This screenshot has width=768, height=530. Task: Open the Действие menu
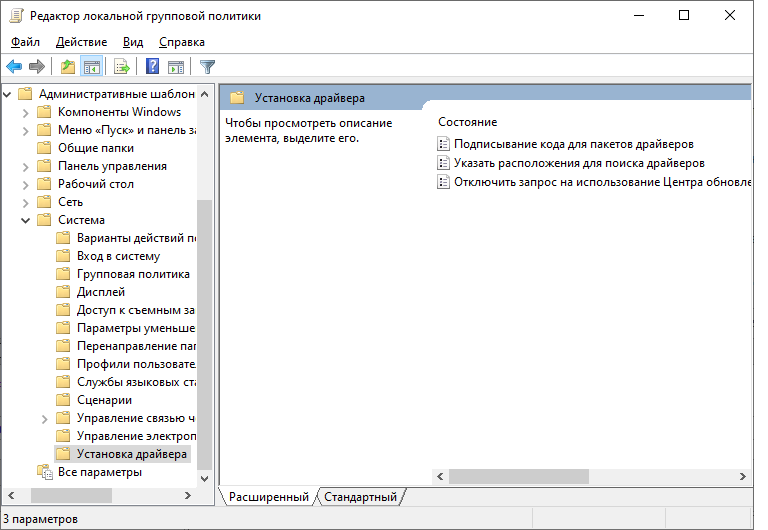pos(81,42)
